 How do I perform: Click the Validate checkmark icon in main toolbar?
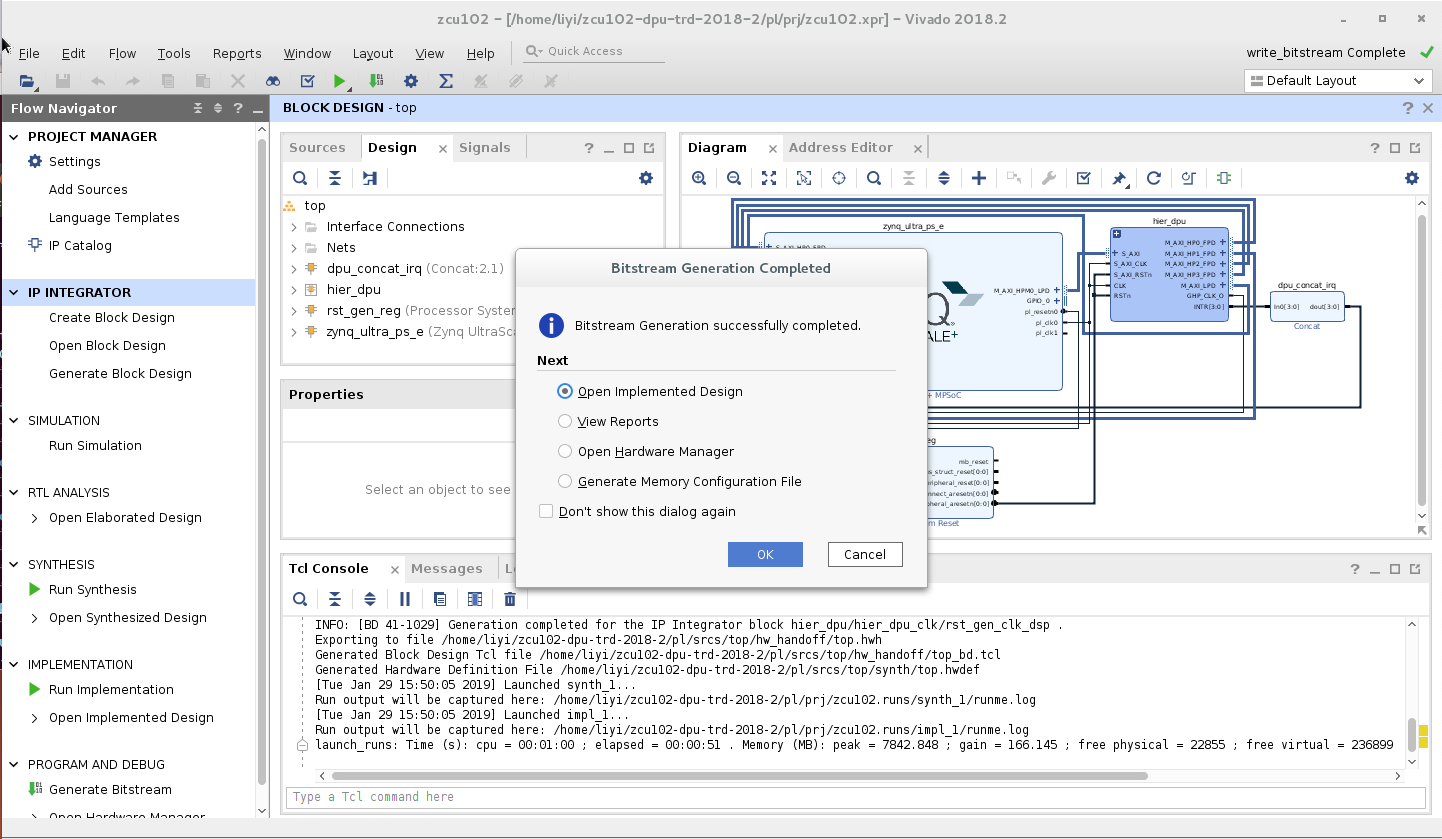point(307,81)
